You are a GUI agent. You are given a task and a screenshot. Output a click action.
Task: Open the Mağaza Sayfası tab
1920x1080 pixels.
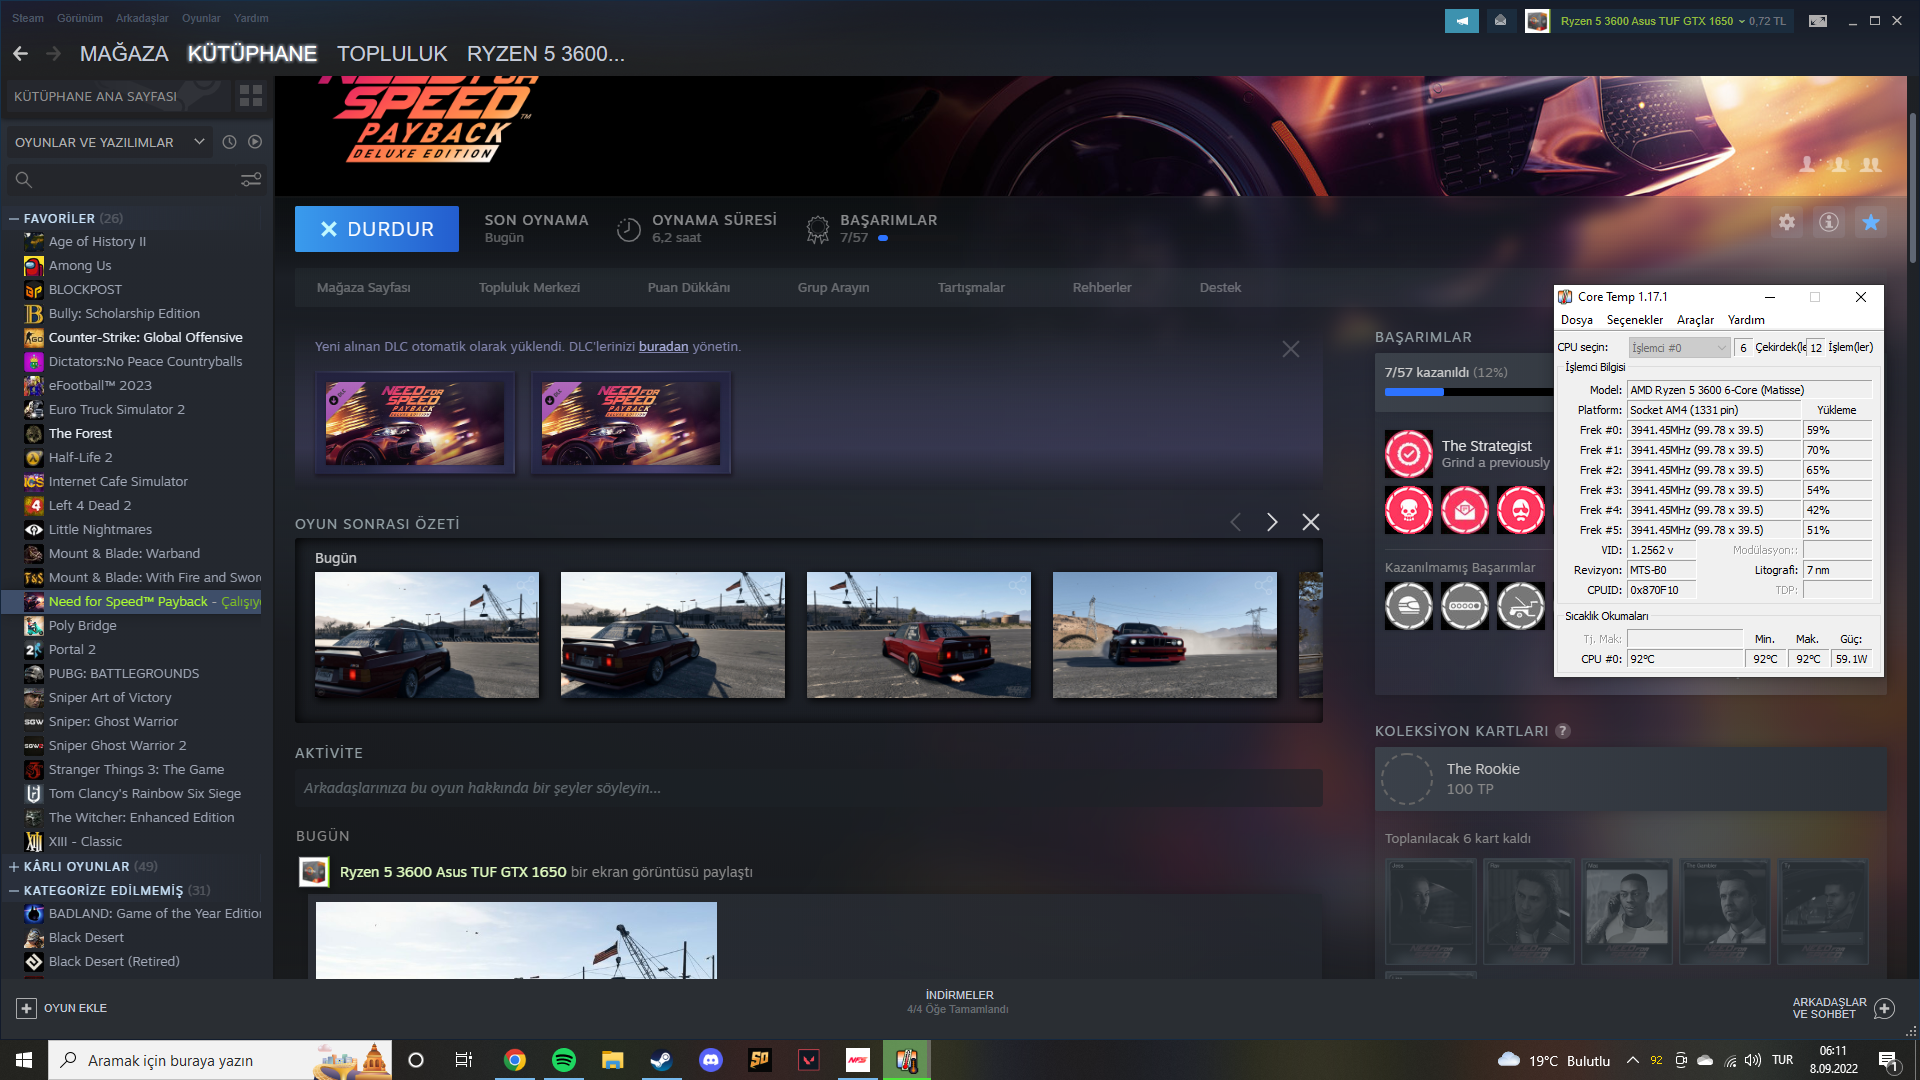pos(363,286)
